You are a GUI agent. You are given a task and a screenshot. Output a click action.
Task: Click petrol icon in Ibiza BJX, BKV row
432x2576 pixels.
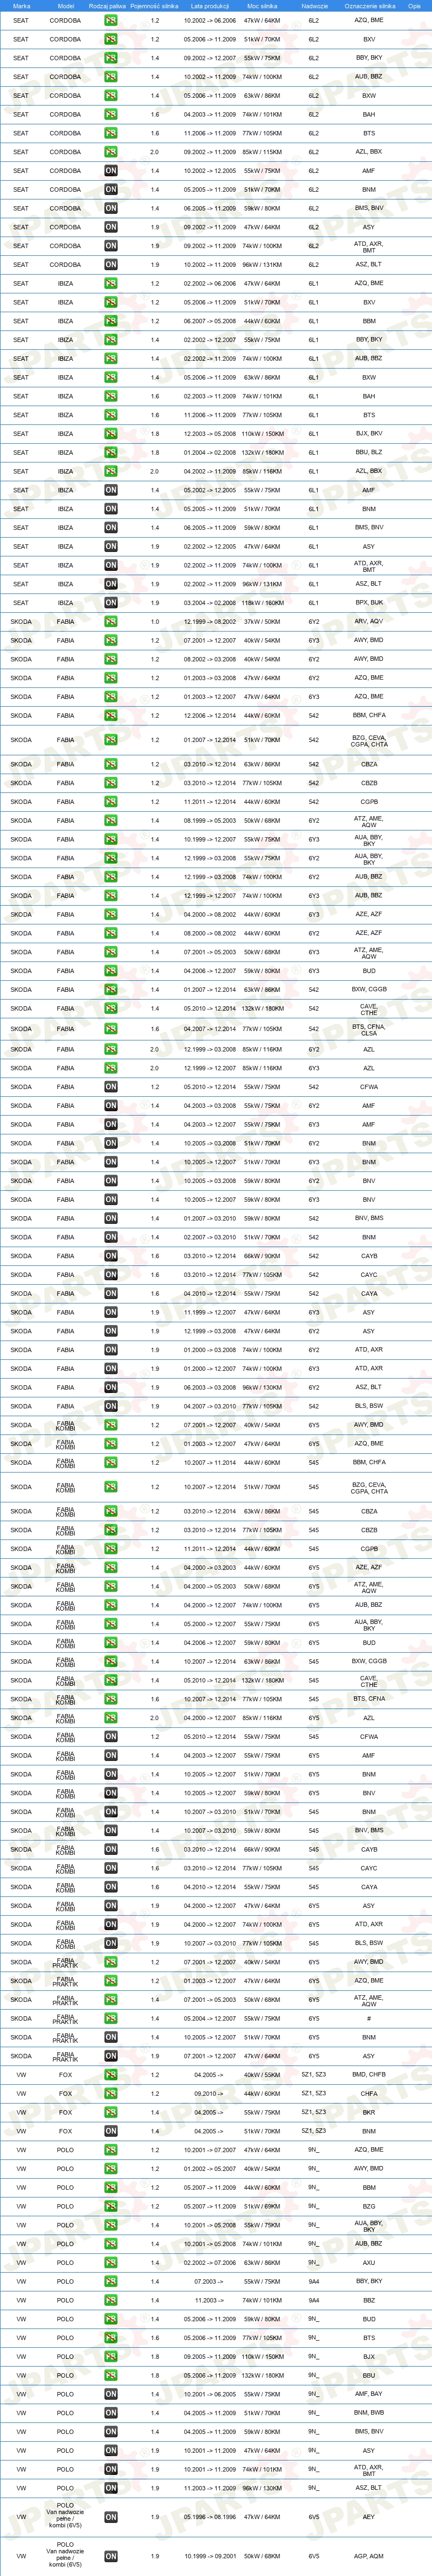111,434
